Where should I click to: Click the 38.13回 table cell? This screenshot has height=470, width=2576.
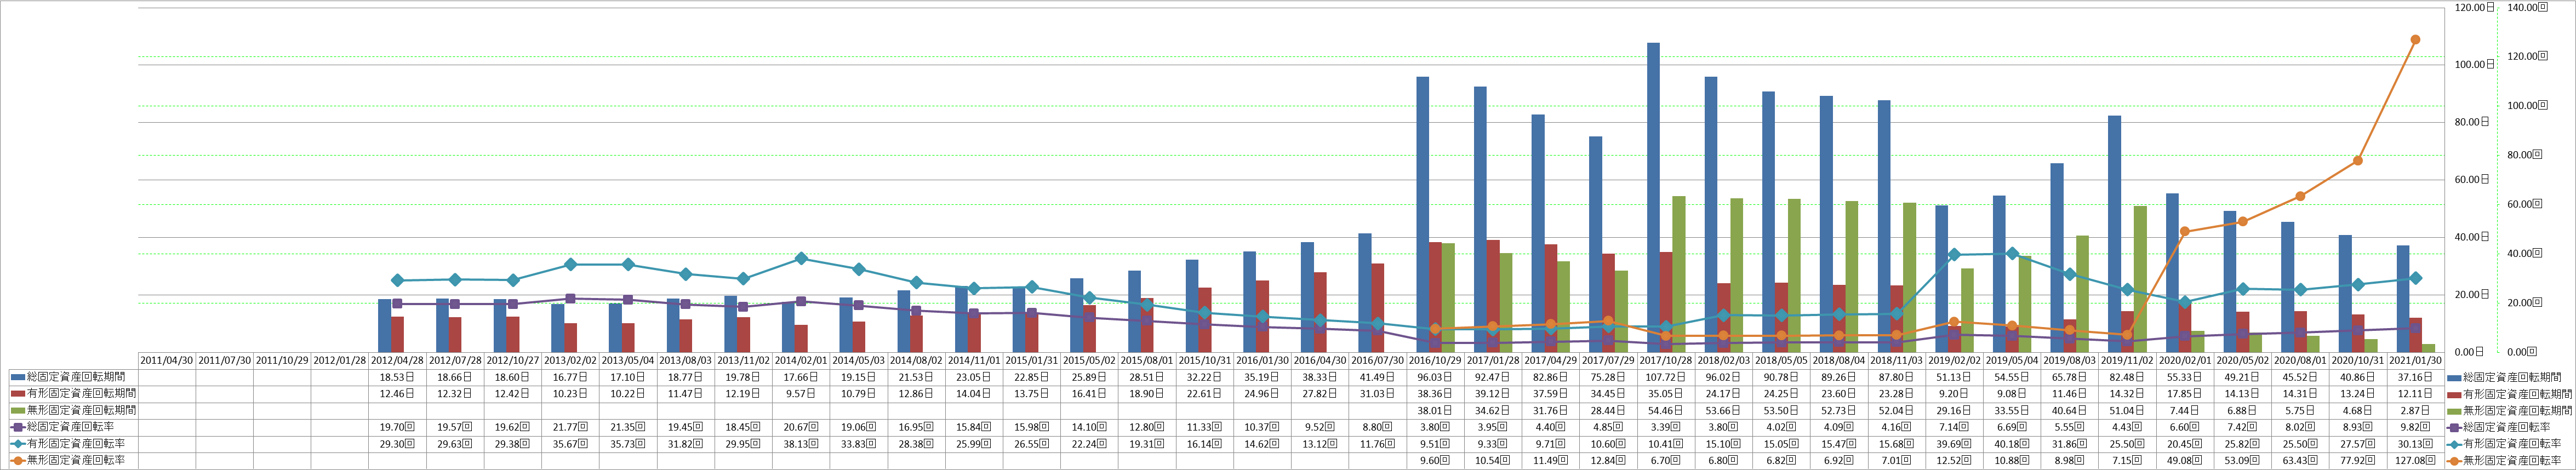click(802, 444)
